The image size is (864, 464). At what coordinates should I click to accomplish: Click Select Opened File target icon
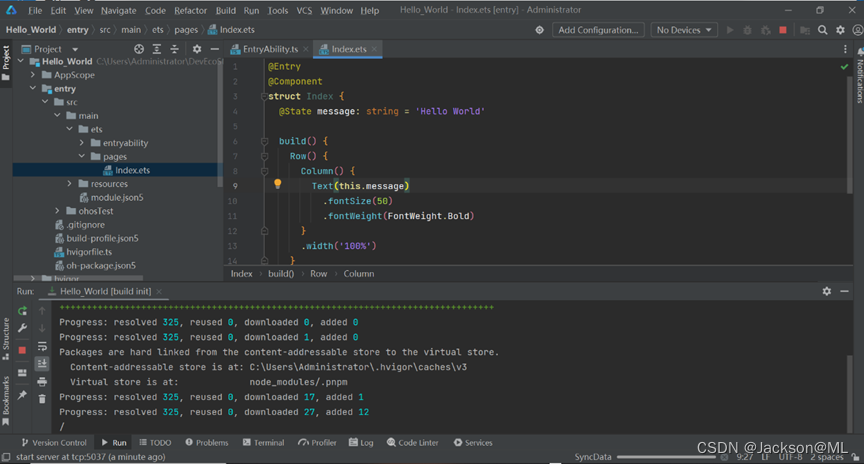[139, 49]
